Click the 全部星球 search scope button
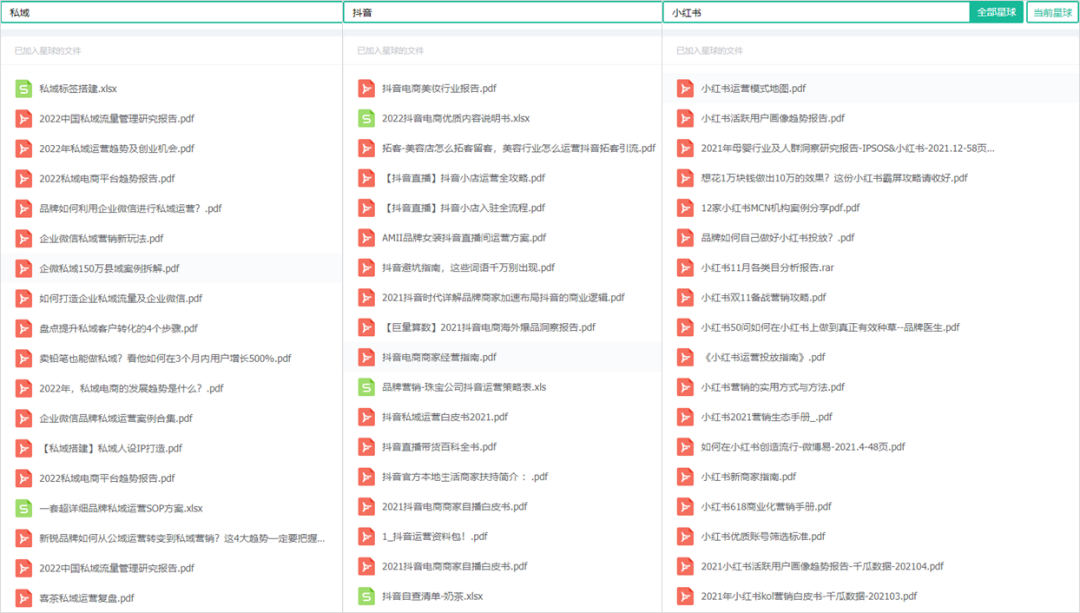The height and width of the screenshot is (613, 1080). pyautogui.click(x=996, y=12)
